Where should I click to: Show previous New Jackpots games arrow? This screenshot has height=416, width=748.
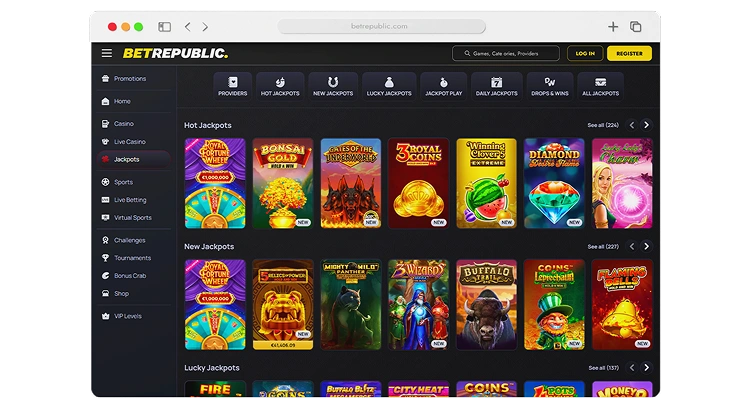coord(632,247)
